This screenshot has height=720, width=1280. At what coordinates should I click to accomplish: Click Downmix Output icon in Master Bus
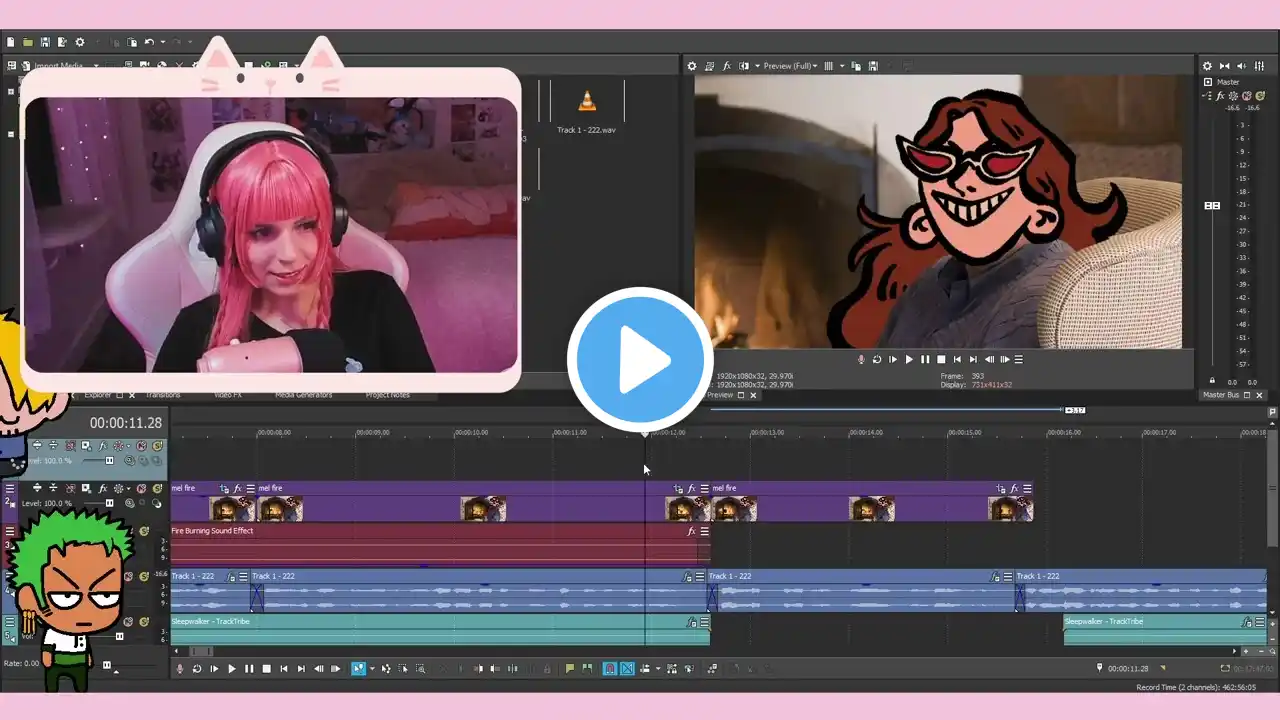point(1225,66)
